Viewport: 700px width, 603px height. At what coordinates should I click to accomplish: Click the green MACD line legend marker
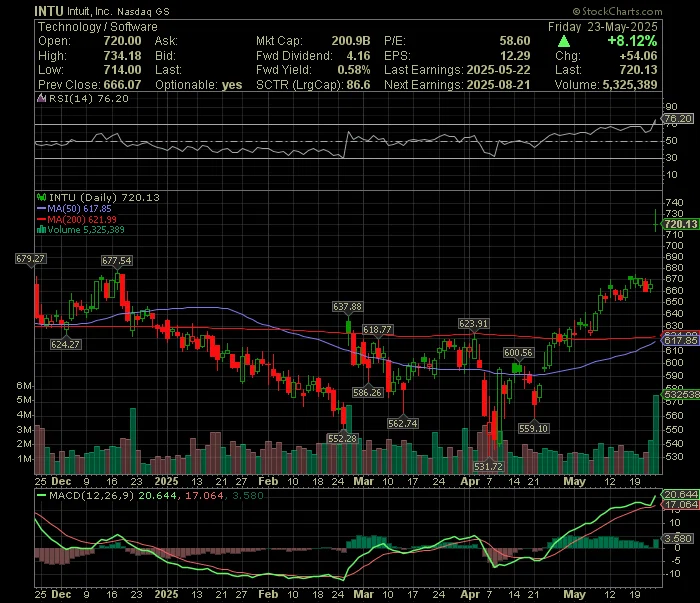coord(42,495)
